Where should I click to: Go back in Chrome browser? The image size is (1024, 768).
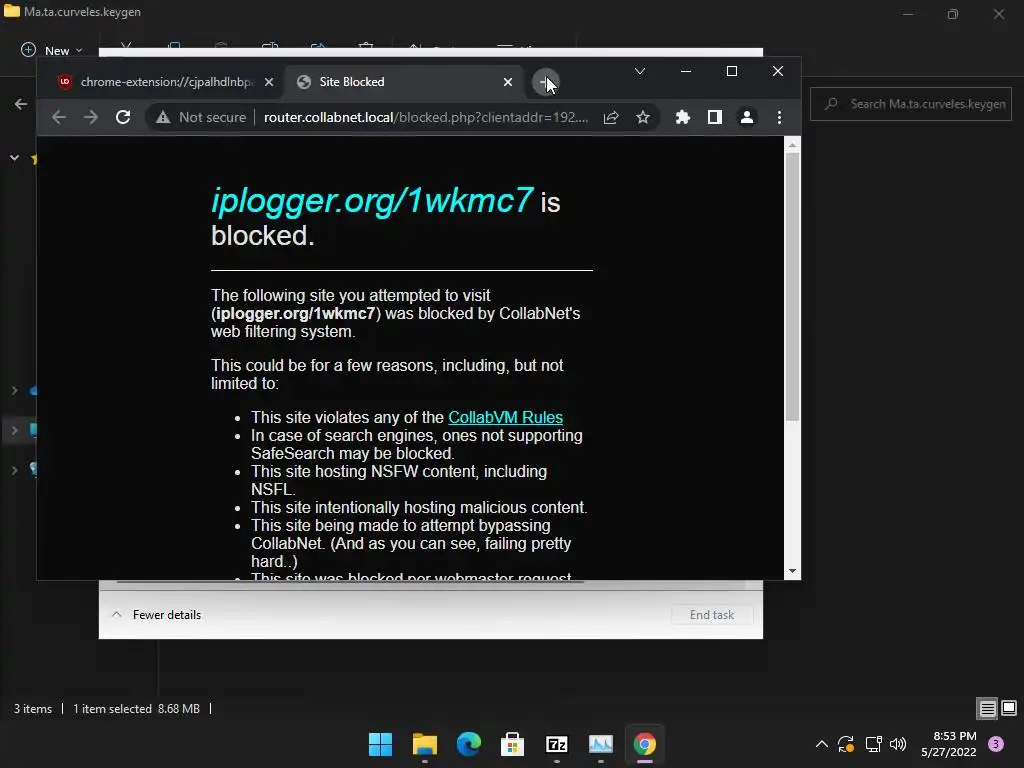(x=59, y=118)
